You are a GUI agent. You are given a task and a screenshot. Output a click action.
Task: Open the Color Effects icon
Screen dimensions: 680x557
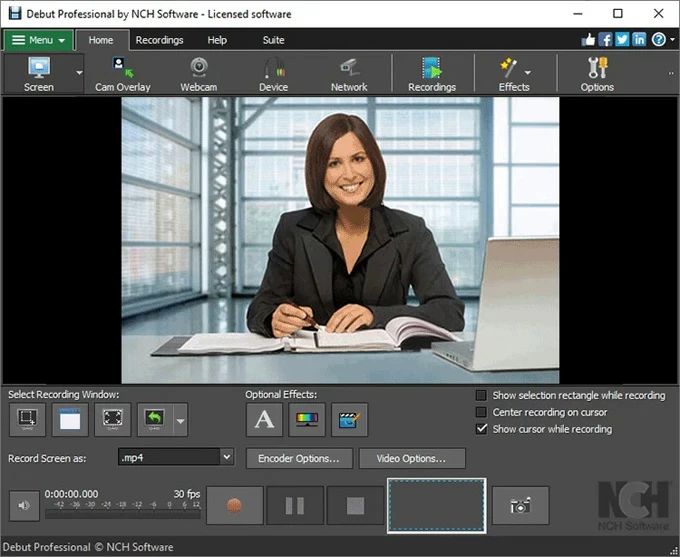[x=307, y=420]
